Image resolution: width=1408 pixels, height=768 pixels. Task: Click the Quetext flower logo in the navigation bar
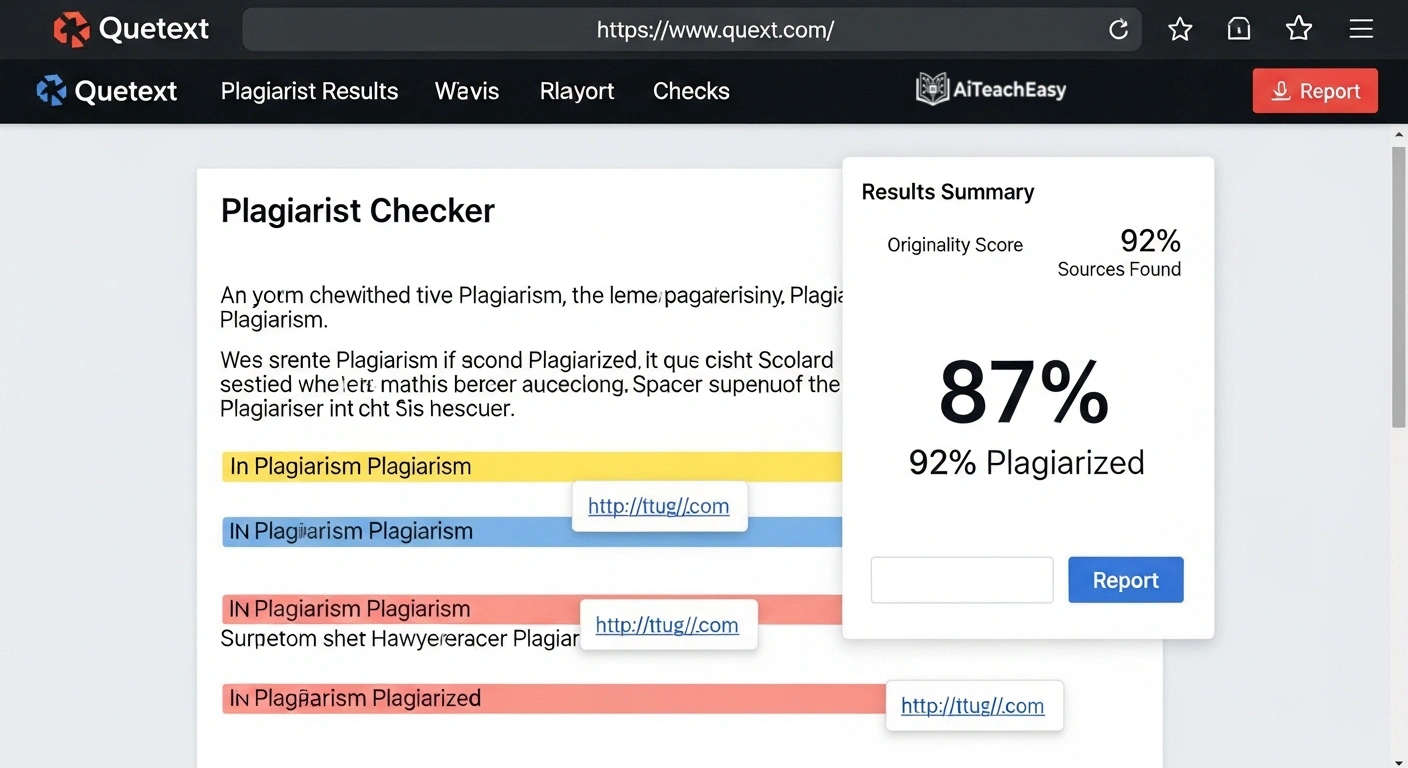(x=51, y=90)
